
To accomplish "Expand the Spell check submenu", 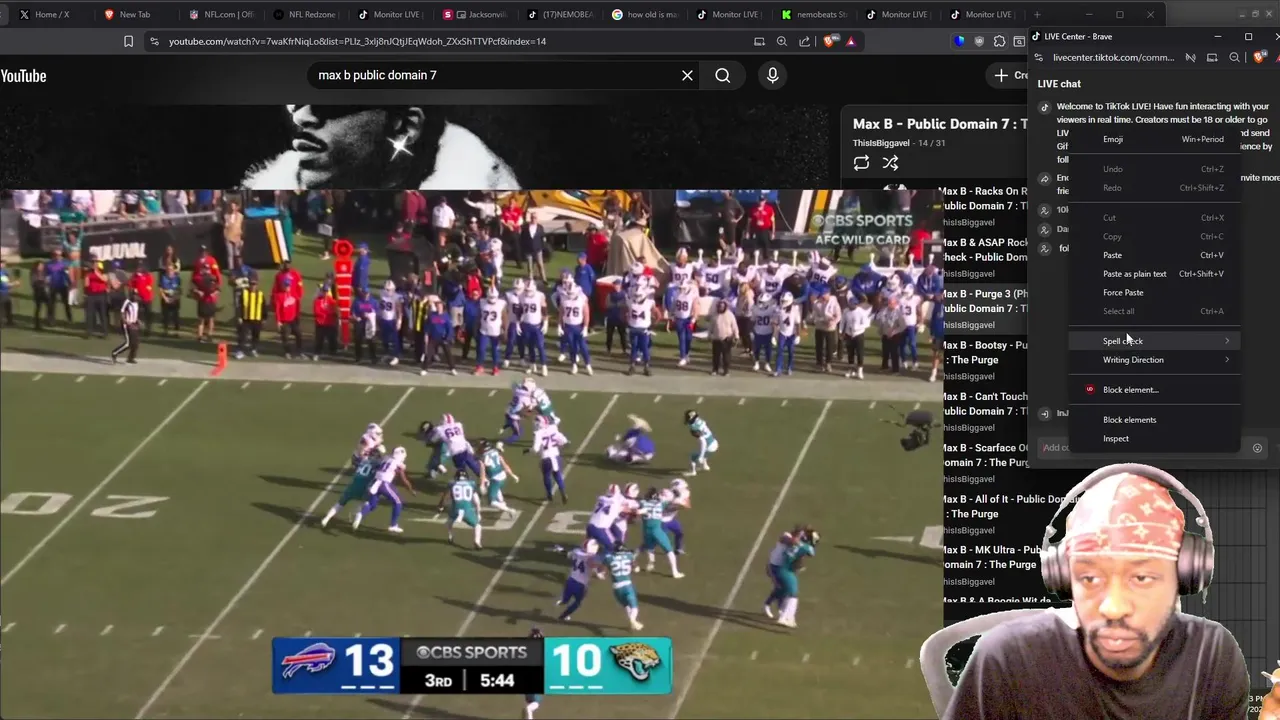I will [x=1155, y=341].
